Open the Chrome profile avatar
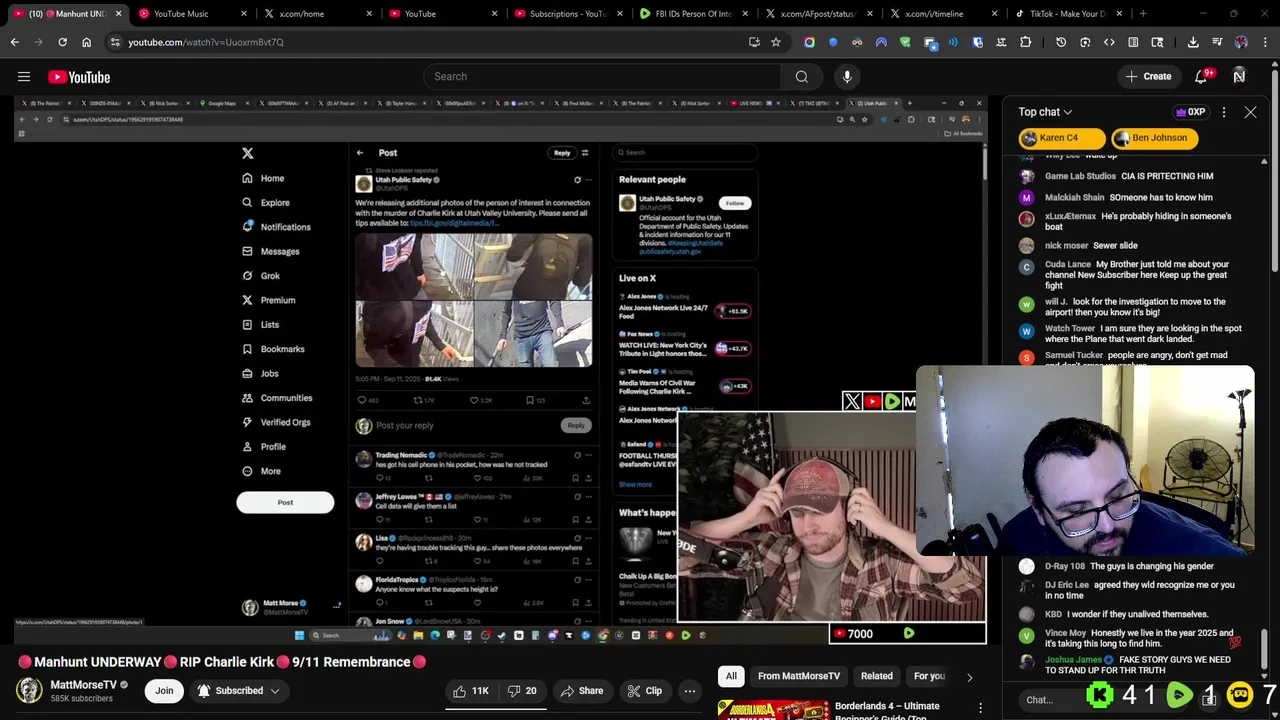The image size is (1280, 720). click(1241, 42)
